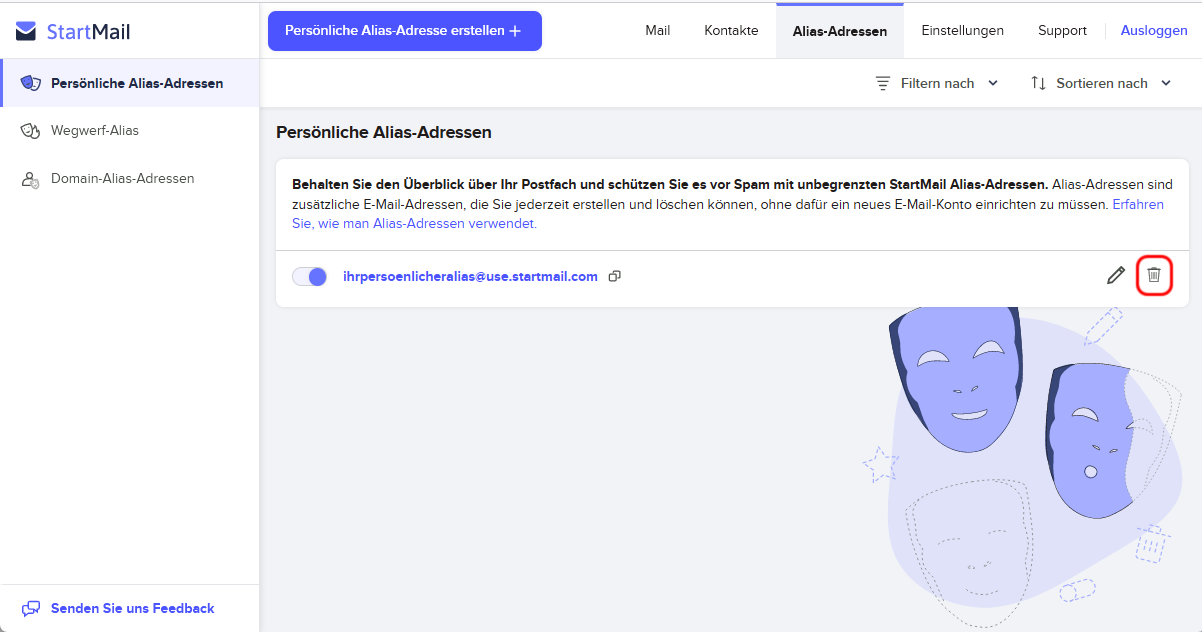Open the Einstellungen tab

963,31
